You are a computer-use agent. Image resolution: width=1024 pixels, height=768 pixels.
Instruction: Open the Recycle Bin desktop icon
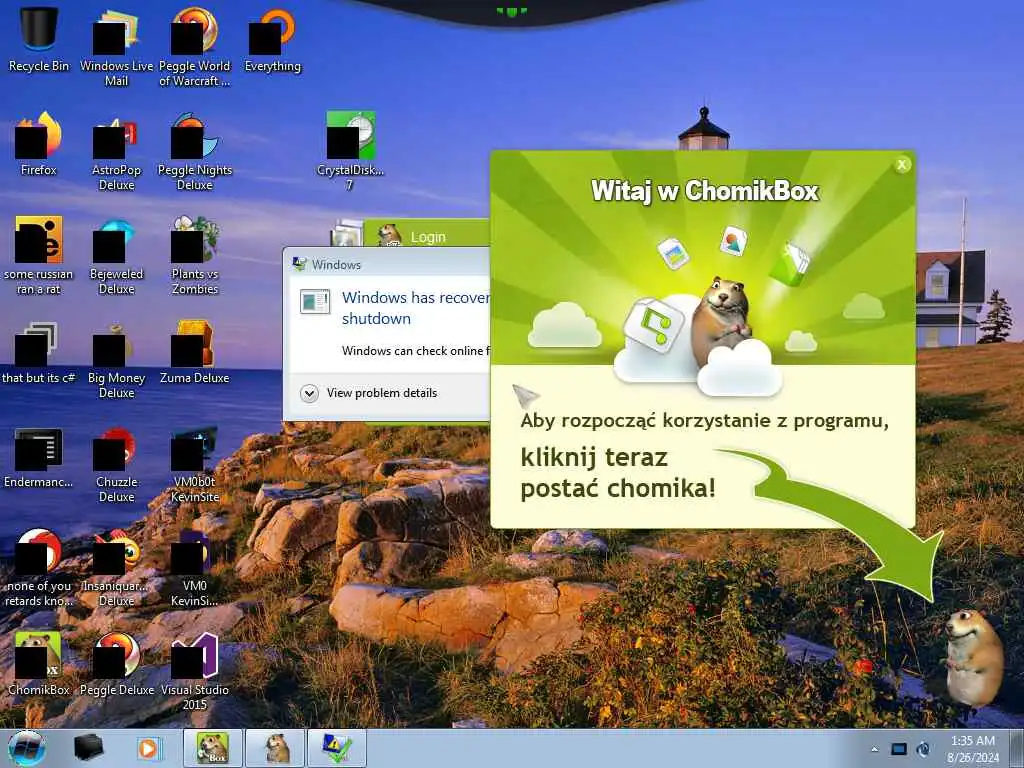pos(39,37)
